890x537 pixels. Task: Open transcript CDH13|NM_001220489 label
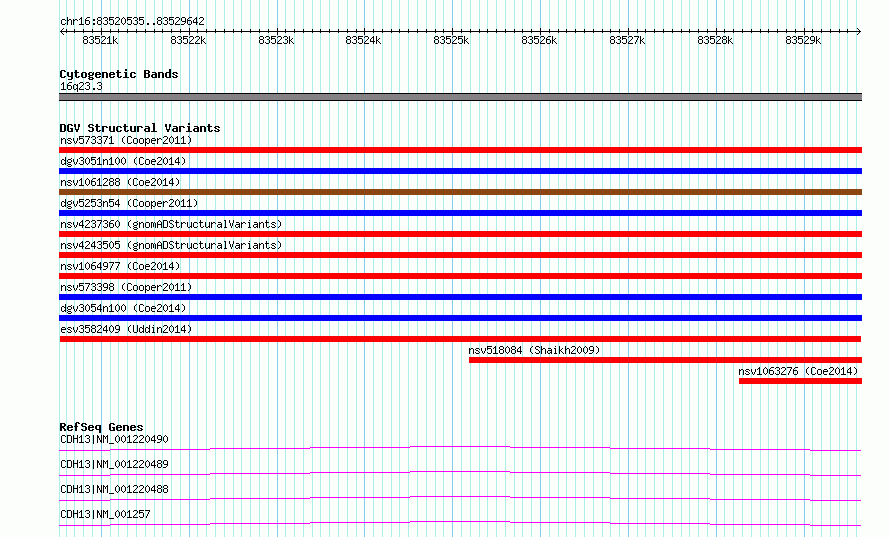pos(114,464)
